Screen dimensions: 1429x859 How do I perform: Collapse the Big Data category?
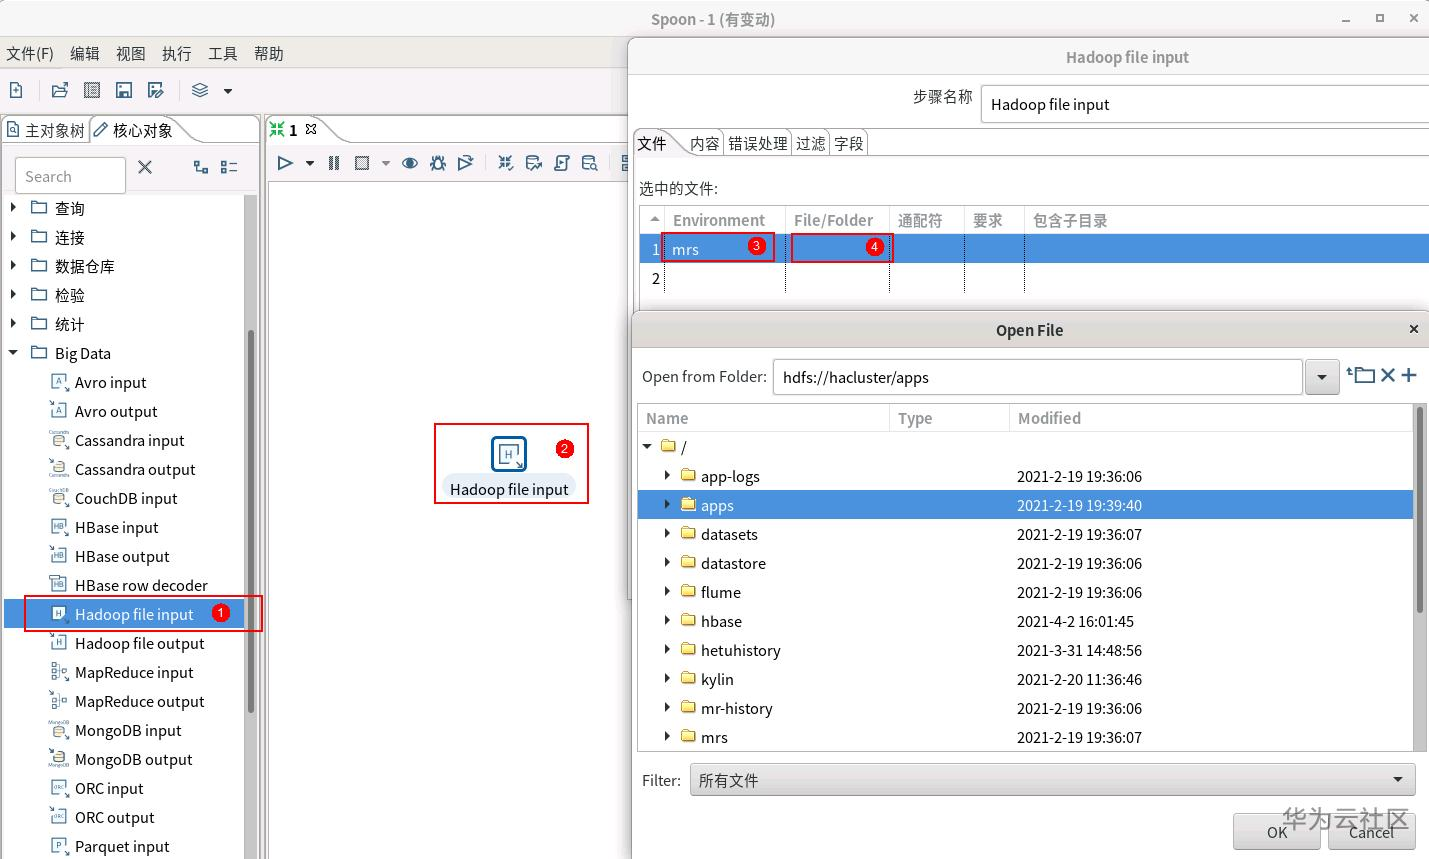point(13,352)
